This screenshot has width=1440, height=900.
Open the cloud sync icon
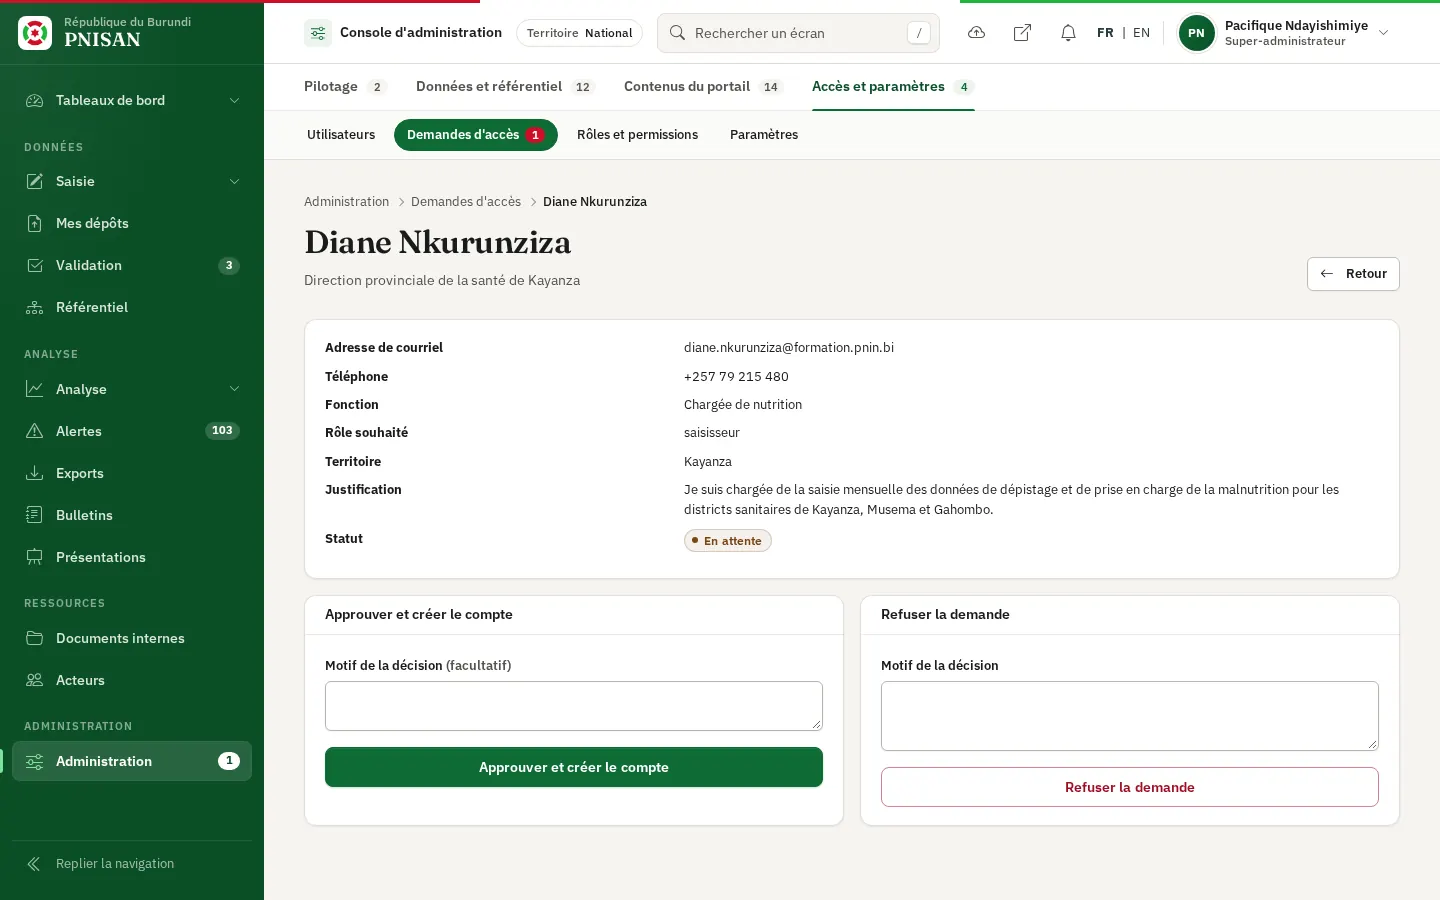tap(977, 33)
